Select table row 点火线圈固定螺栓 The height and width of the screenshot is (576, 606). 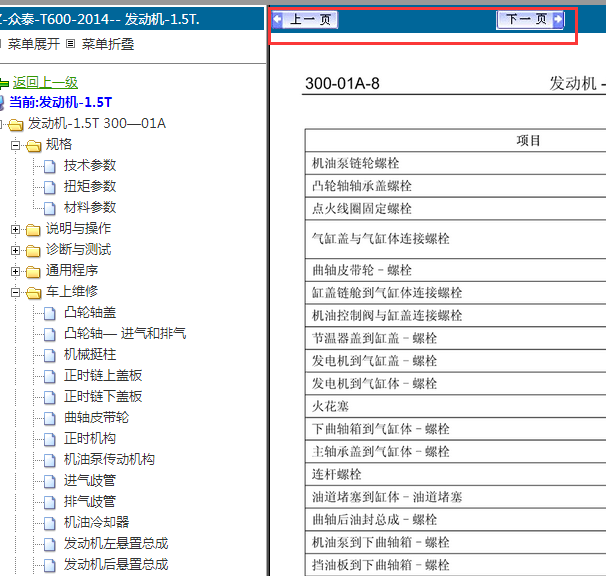point(456,209)
